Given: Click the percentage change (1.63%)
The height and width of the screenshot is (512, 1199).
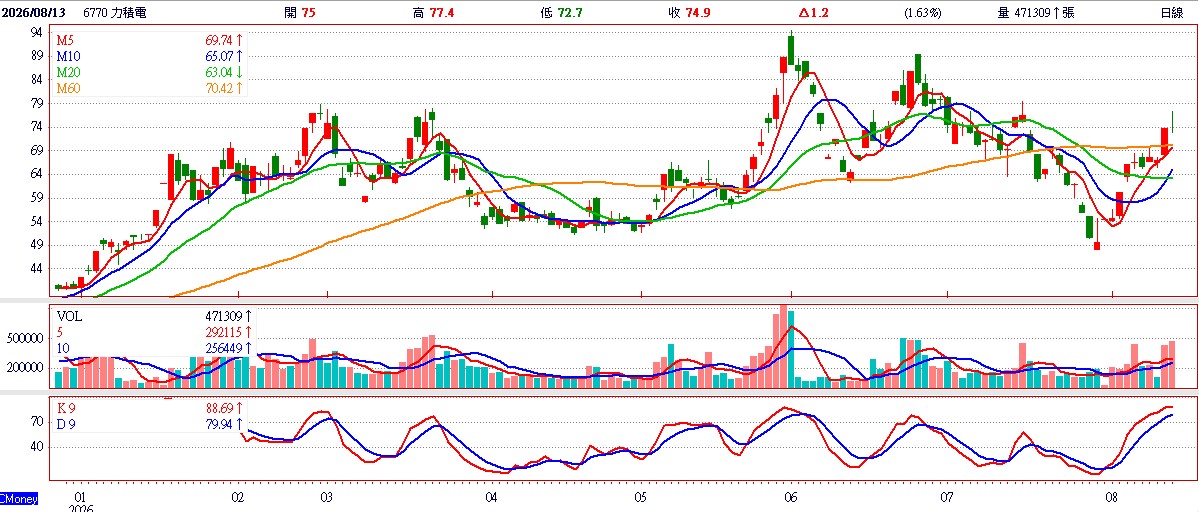Looking at the screenshot, I should click(x=923, y=13).
